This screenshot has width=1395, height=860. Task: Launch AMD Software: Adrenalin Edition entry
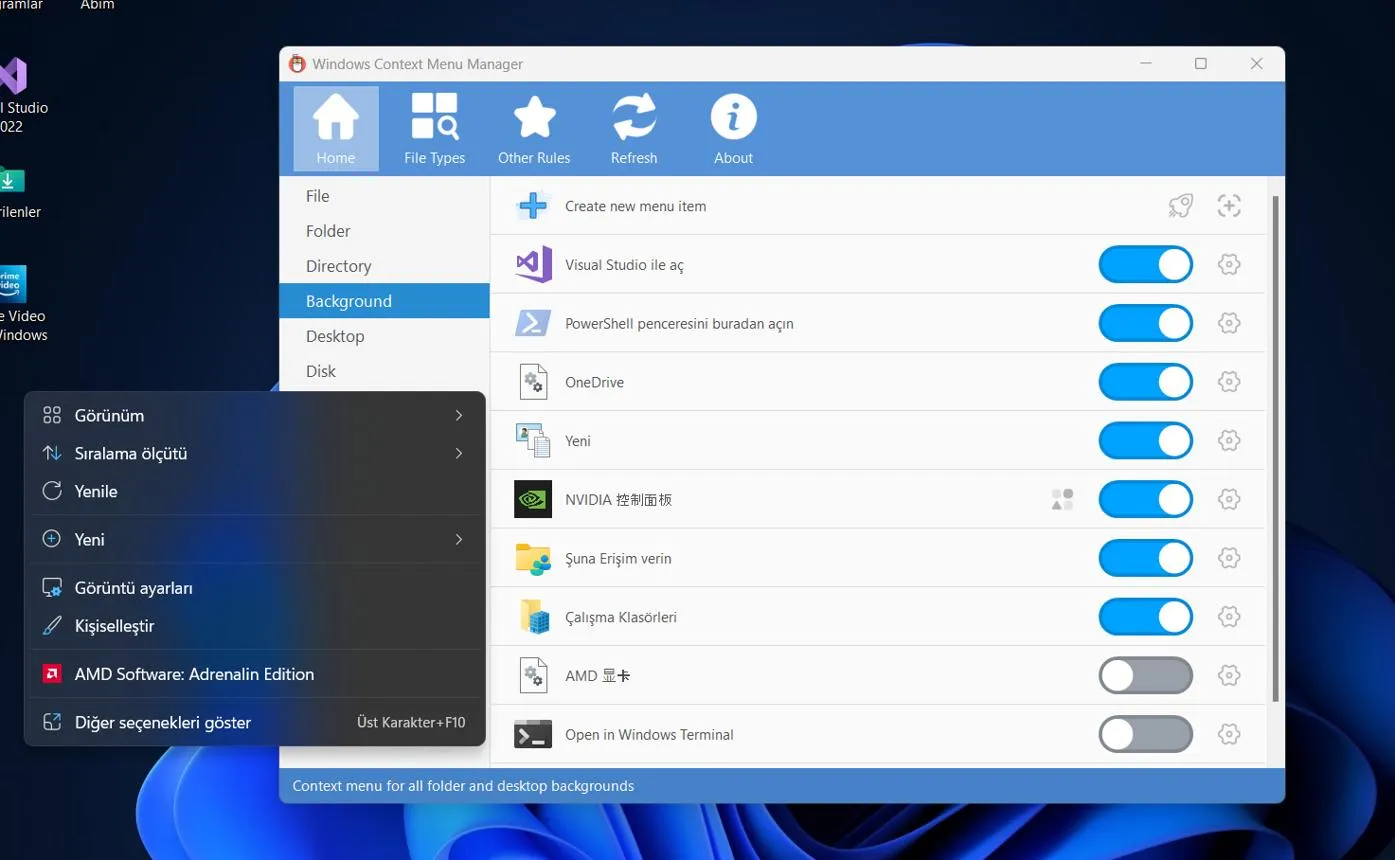click(255, 674)
